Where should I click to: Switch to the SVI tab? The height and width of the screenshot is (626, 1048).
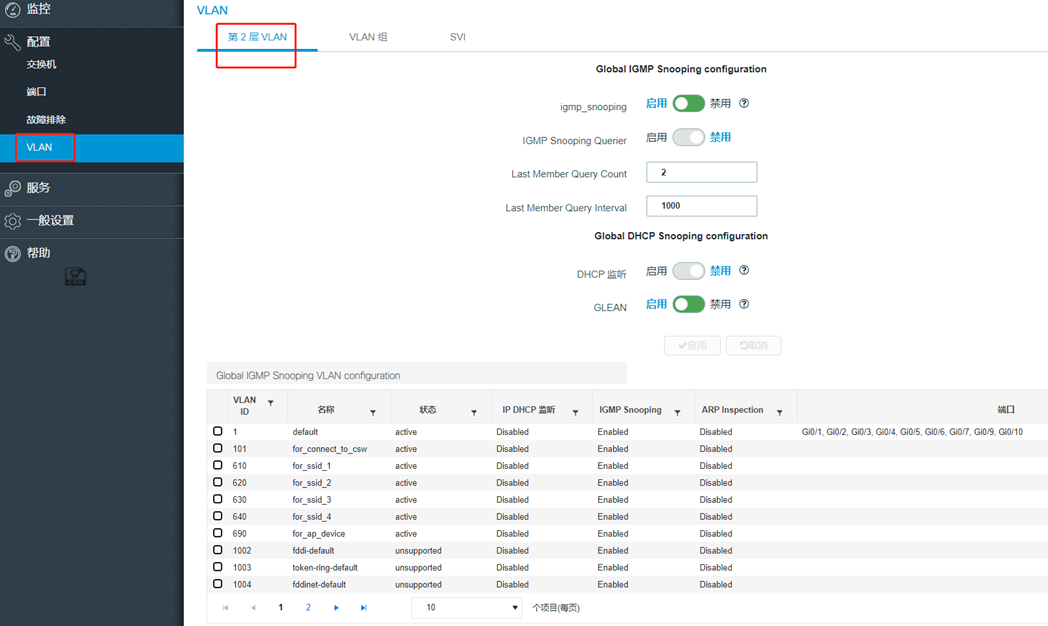click(x=458, y=37)
